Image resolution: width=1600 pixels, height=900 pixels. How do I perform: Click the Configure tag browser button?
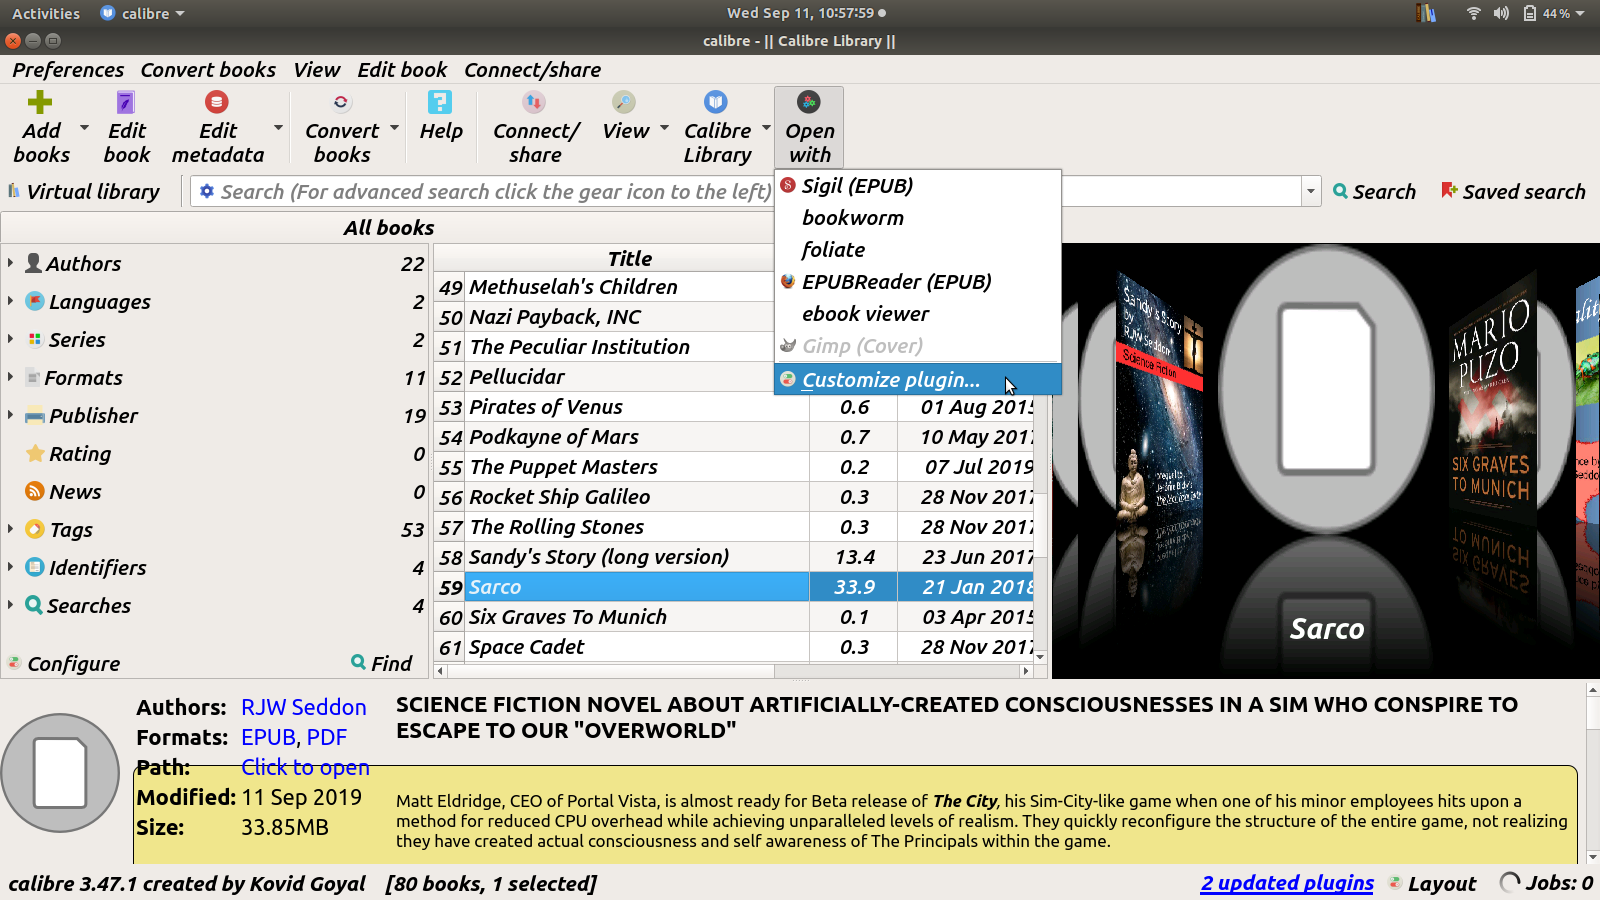(64, 663)
